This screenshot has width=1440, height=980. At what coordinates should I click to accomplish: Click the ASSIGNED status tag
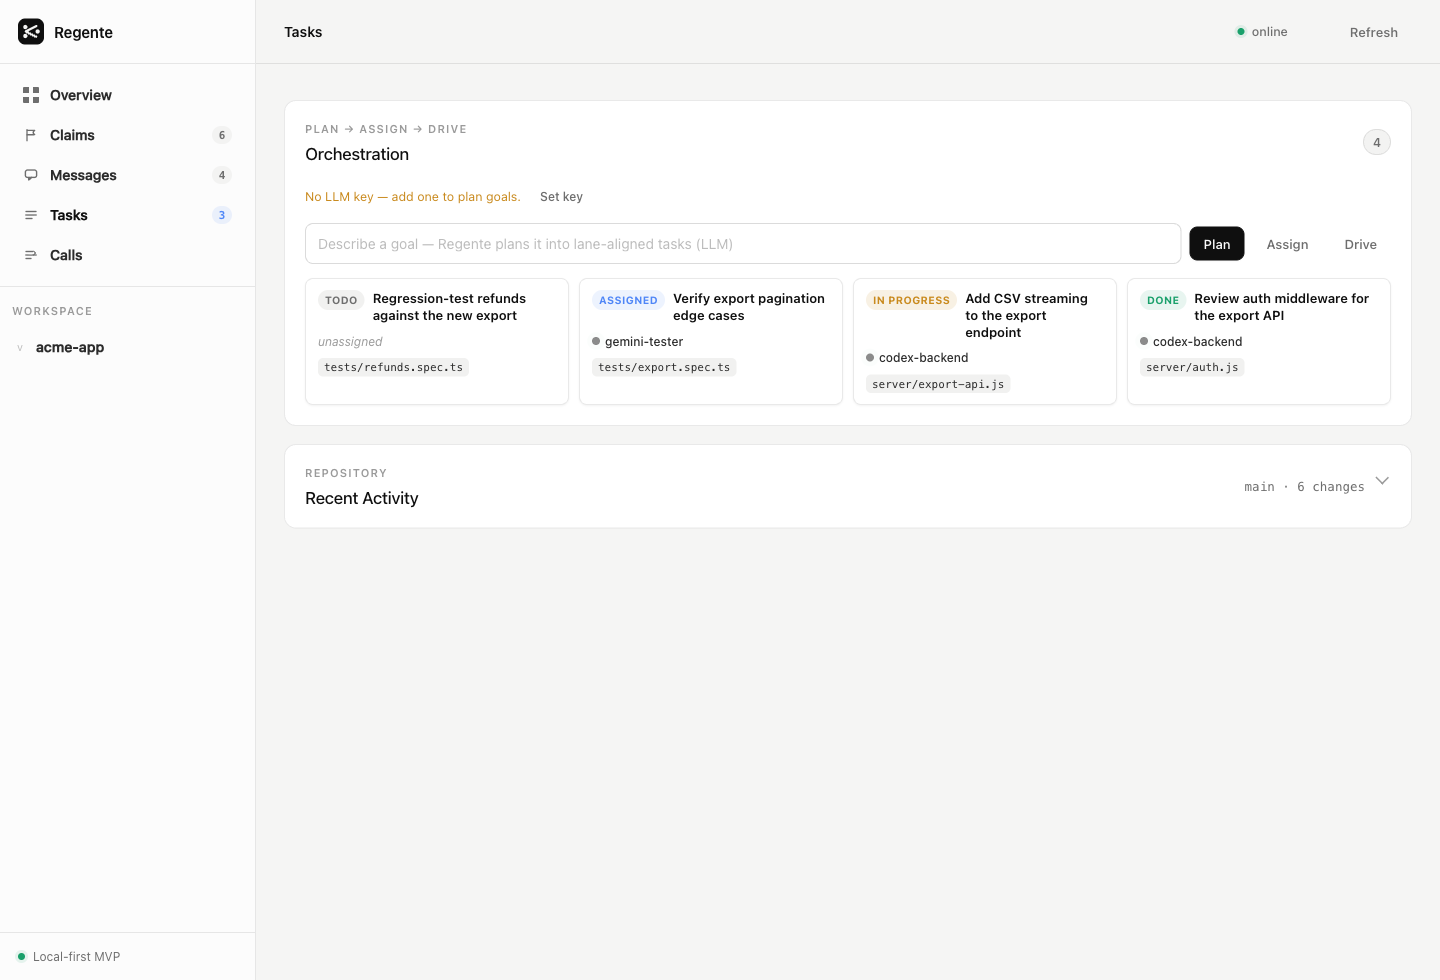pos(628,300)
